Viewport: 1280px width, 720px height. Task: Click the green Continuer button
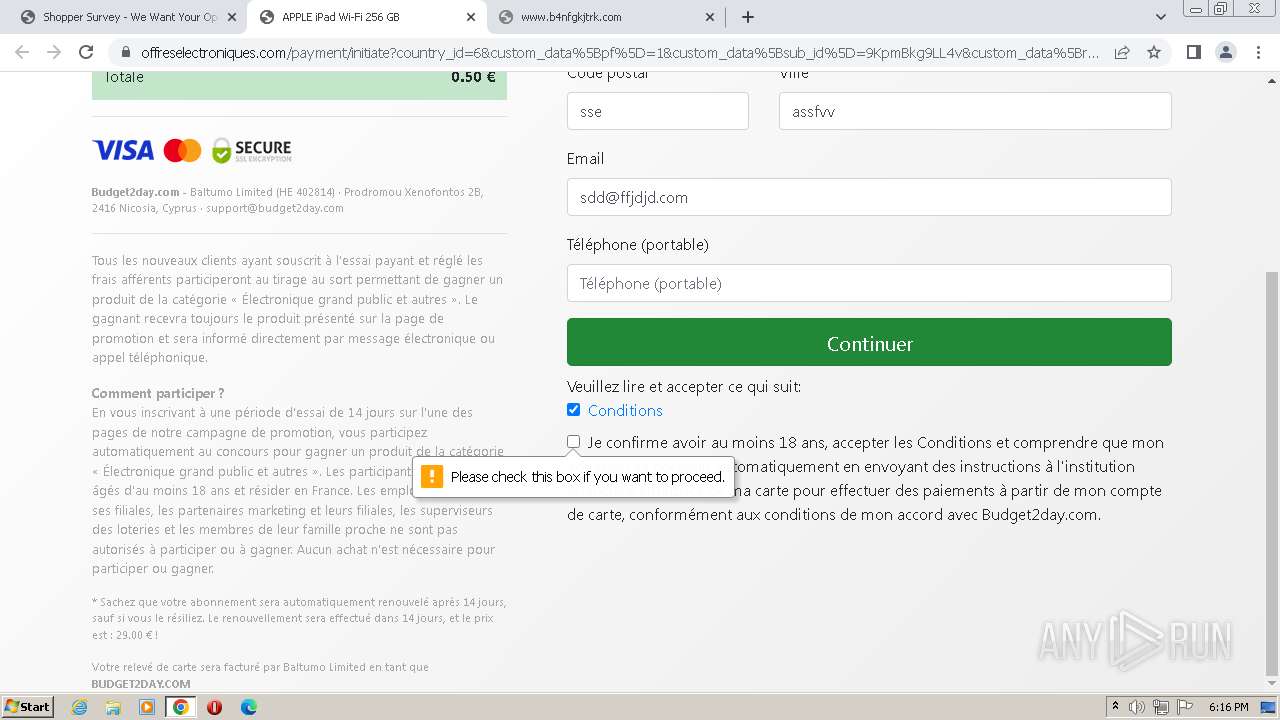869,342
